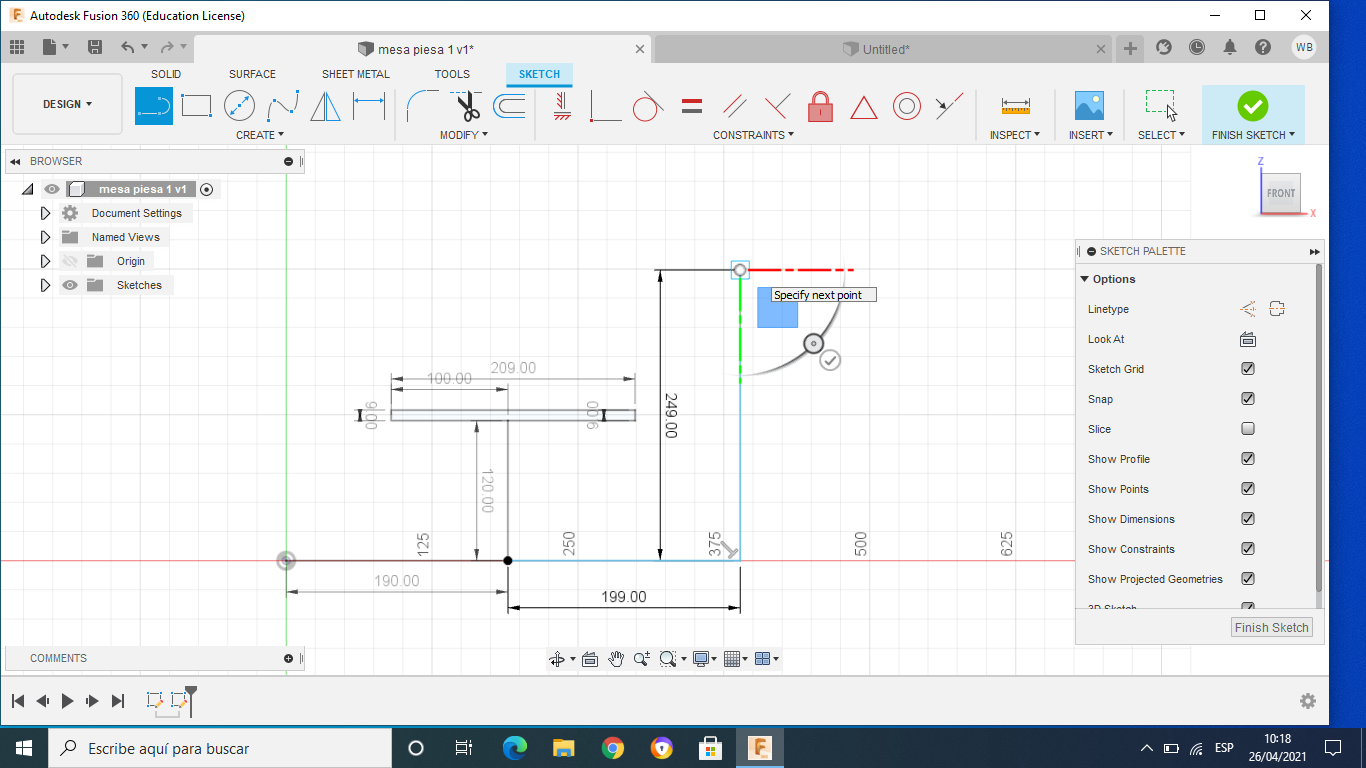Open the CREATE dropdown menu
Screen dimensions: 1366x768
(260, 135)
